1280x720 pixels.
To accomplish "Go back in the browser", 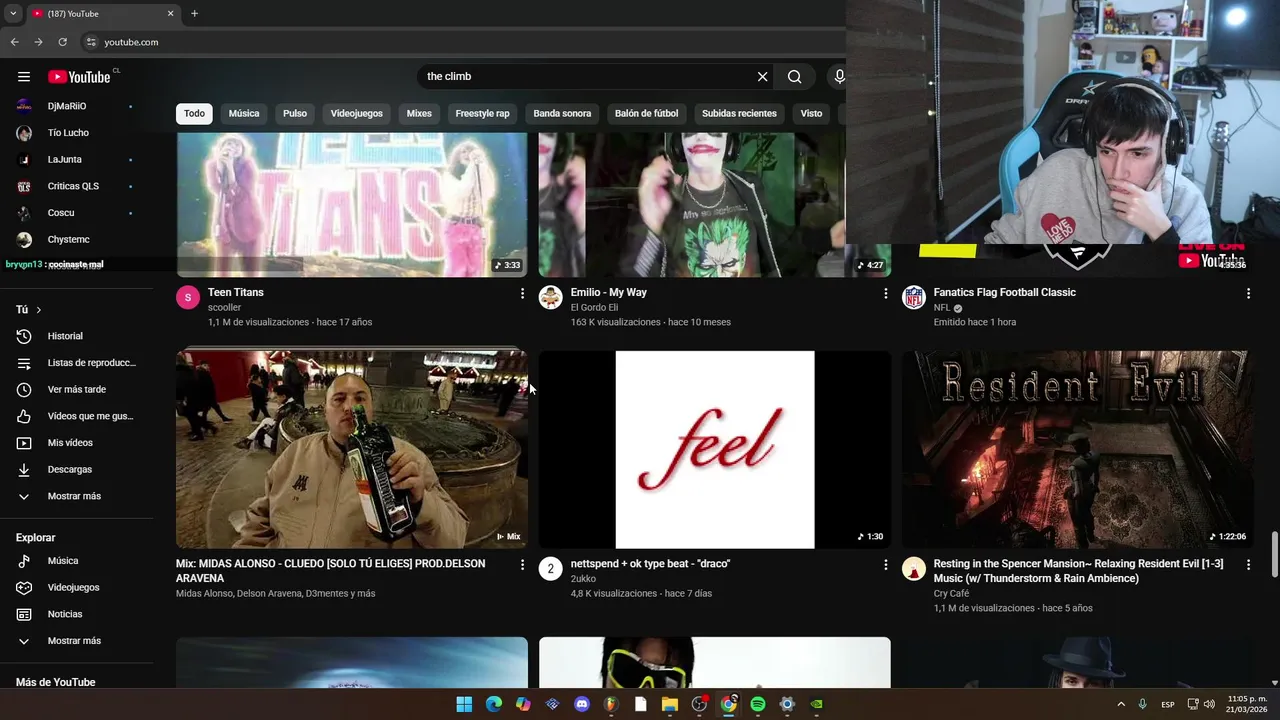I will (14, 42).
